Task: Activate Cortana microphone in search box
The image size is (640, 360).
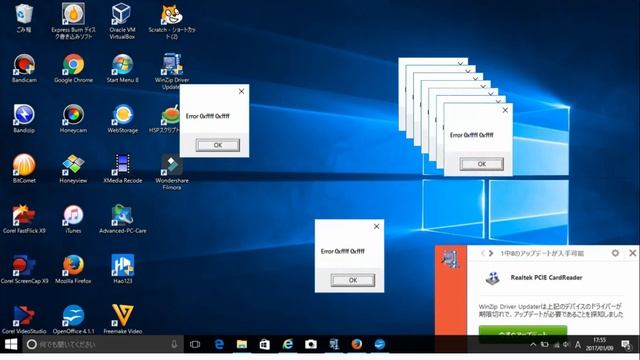Action: (x=174, y=344)
